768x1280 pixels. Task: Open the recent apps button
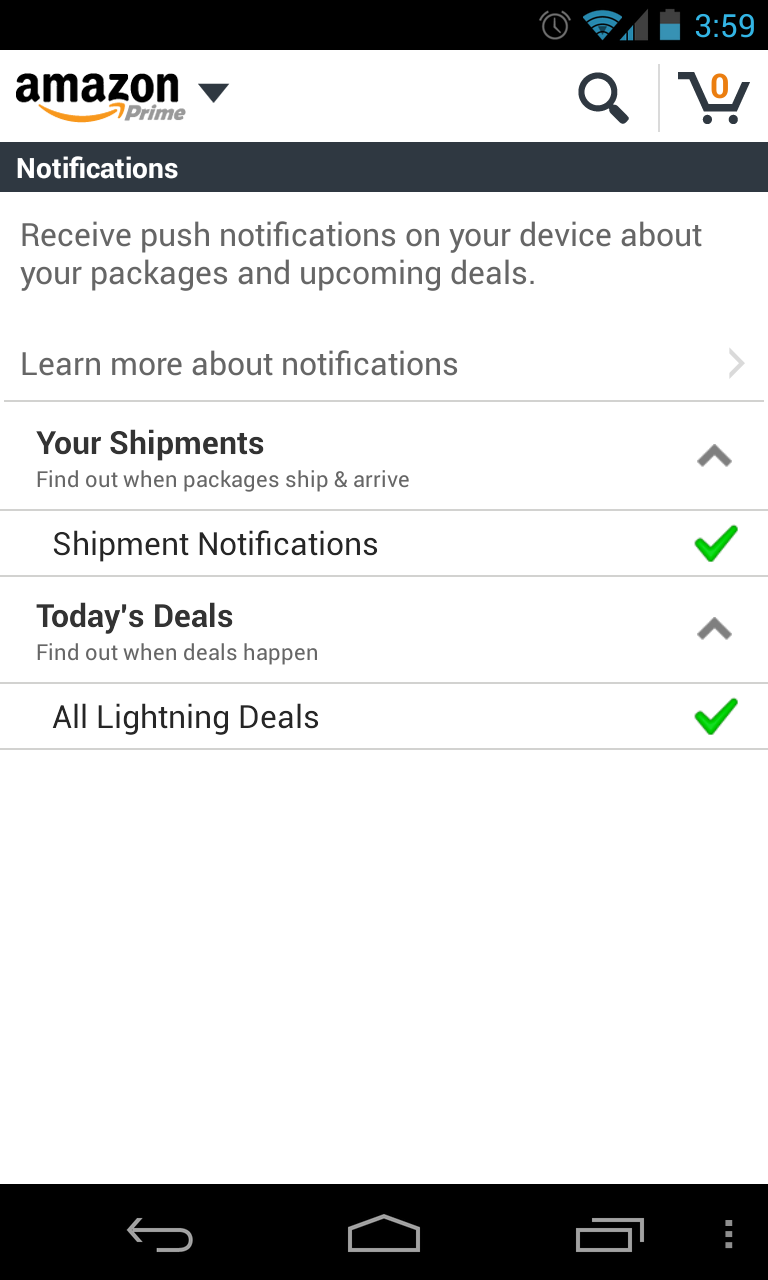coord(609,1234)
